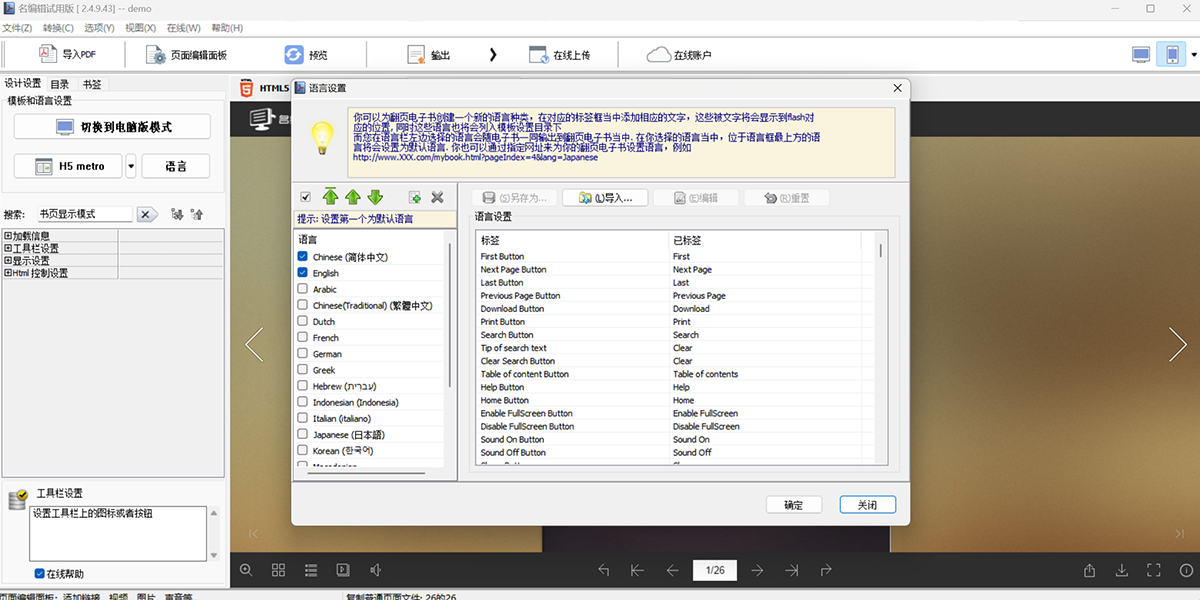Open thumbnails grid view in bottom toolbar
Image resolution: width=1200 pixels, height=600 pixels.
279,570
